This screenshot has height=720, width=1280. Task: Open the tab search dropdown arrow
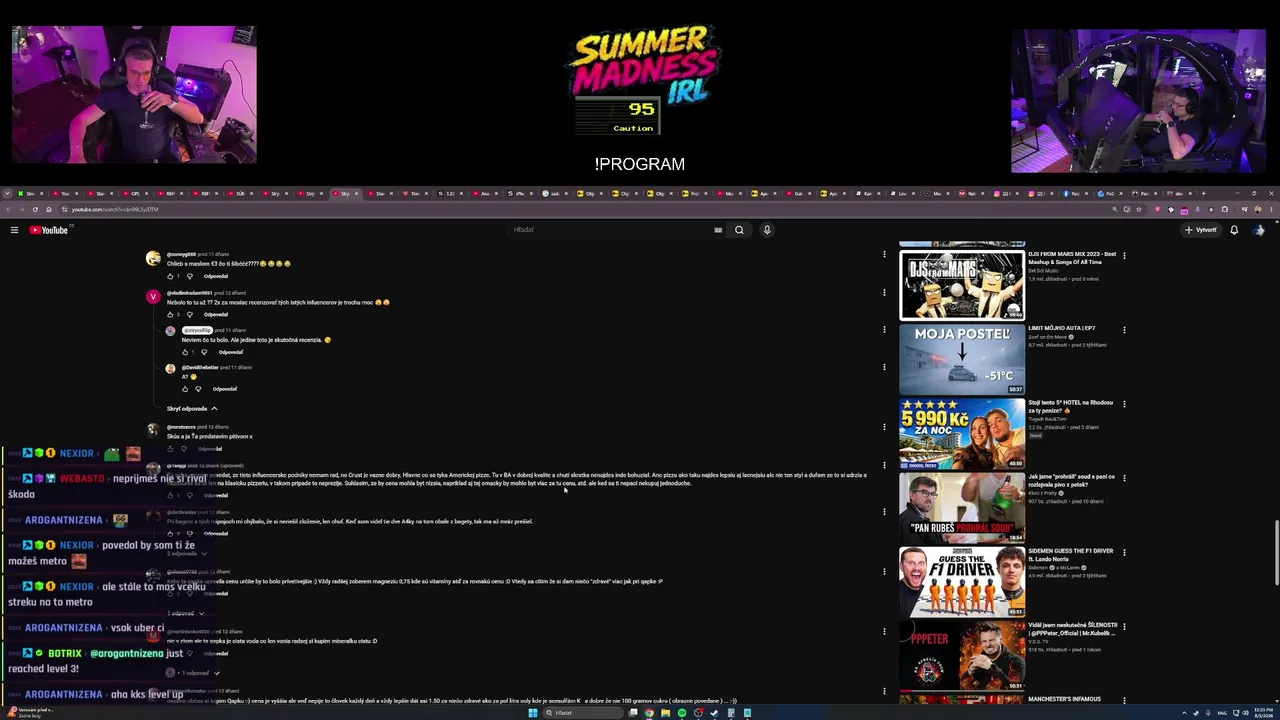coord(7,193)
